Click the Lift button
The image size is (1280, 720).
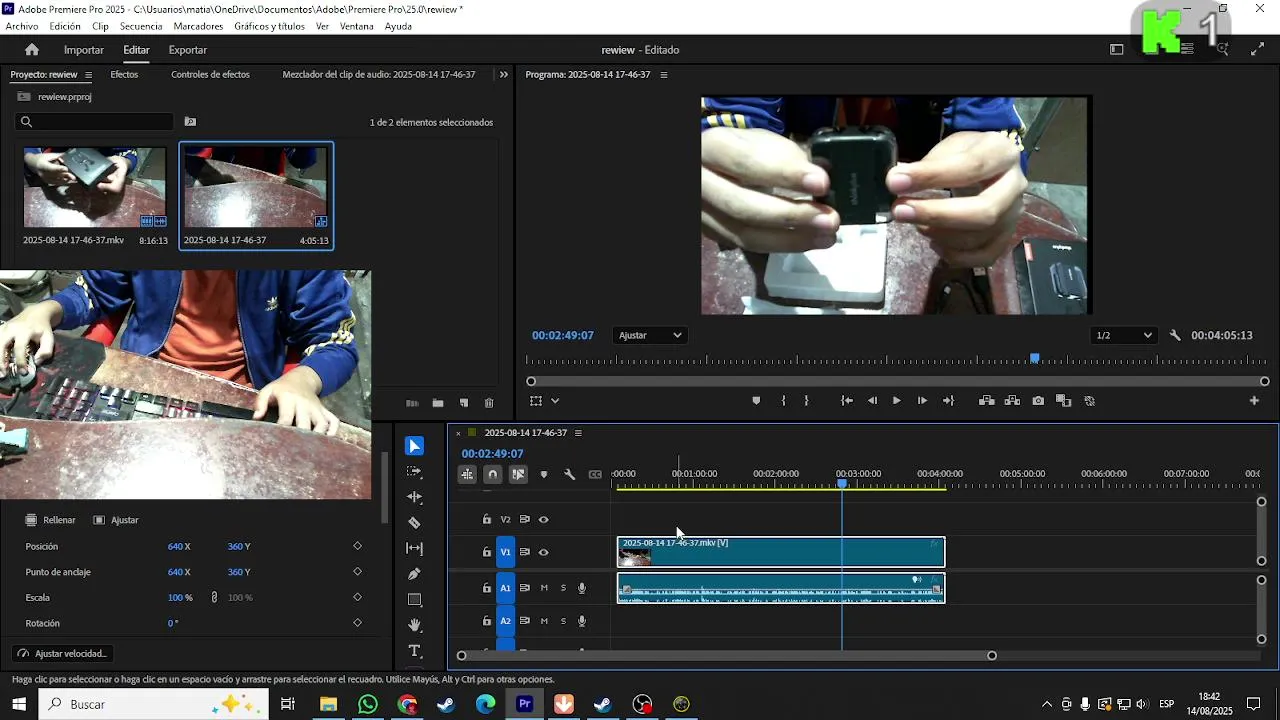coord(987,401)
